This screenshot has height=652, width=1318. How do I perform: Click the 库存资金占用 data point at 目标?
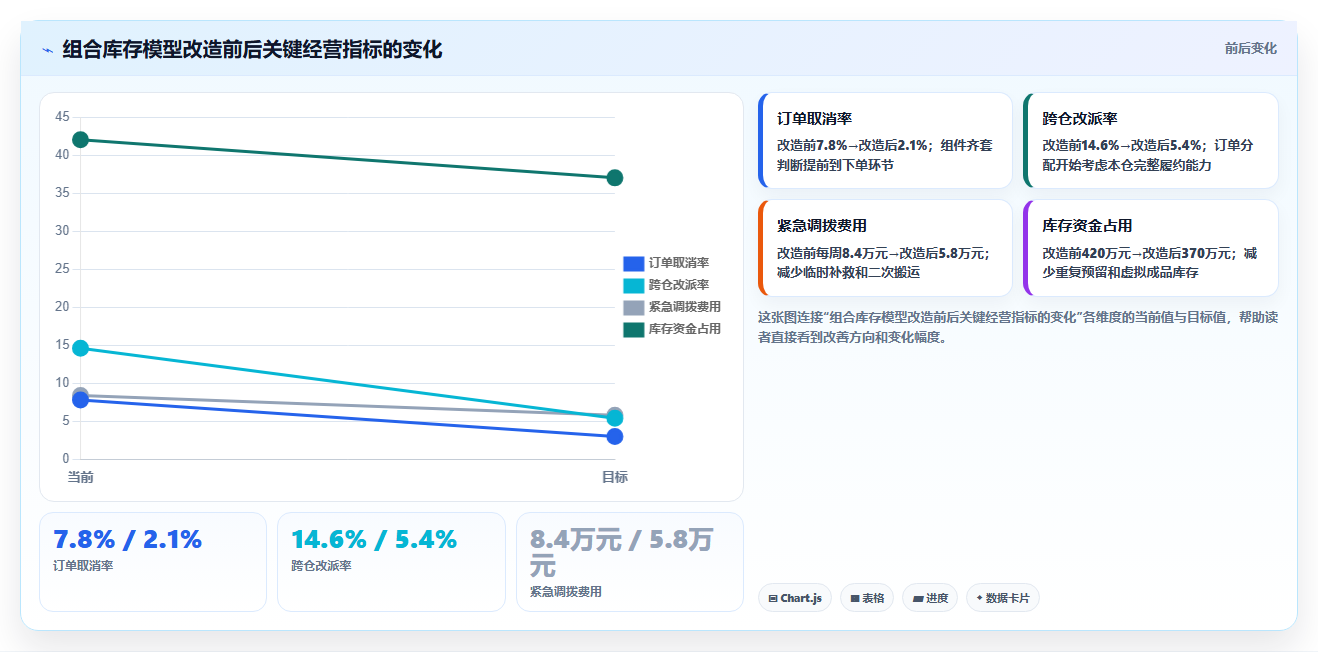tap(615, 178)
